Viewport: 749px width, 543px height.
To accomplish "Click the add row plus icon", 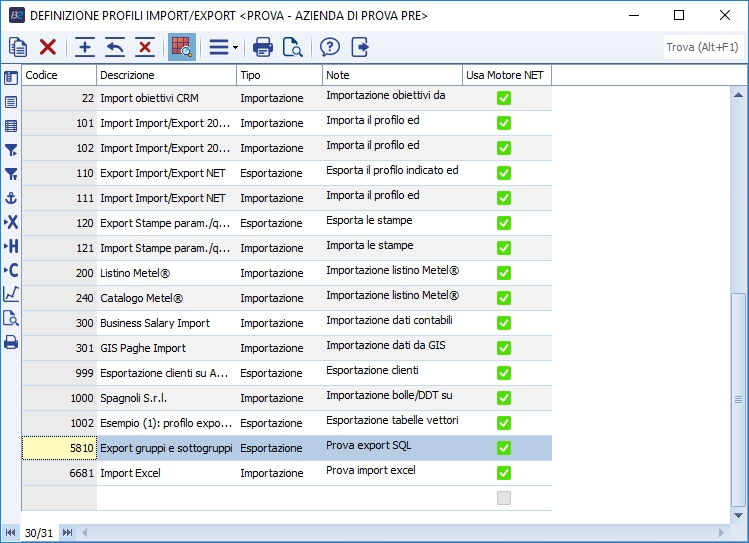I will [x=85, y=47].
